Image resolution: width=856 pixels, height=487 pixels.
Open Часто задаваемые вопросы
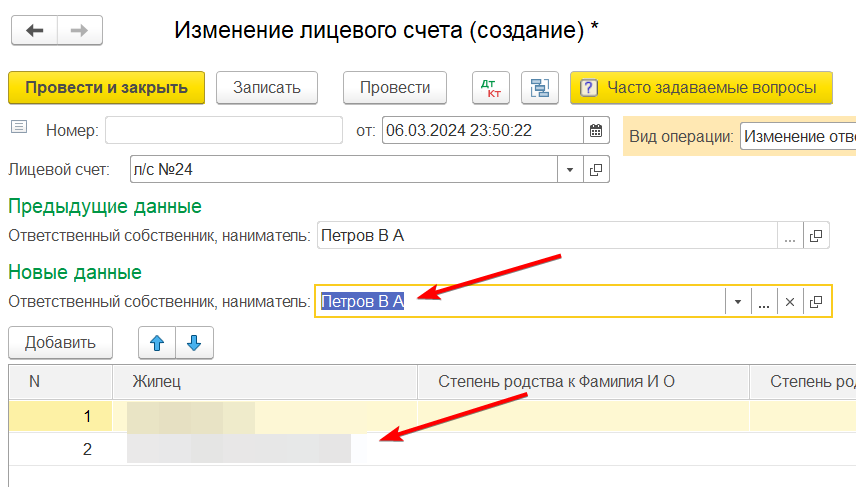click(702, 87)
